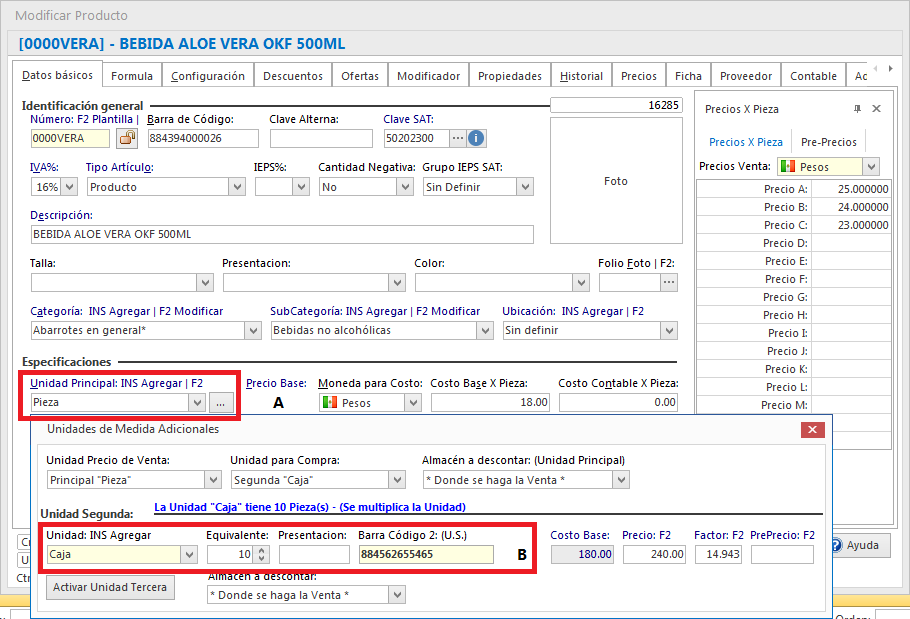
Task: Expand Precios Venta currency dropdown
Action: point(870,167)
